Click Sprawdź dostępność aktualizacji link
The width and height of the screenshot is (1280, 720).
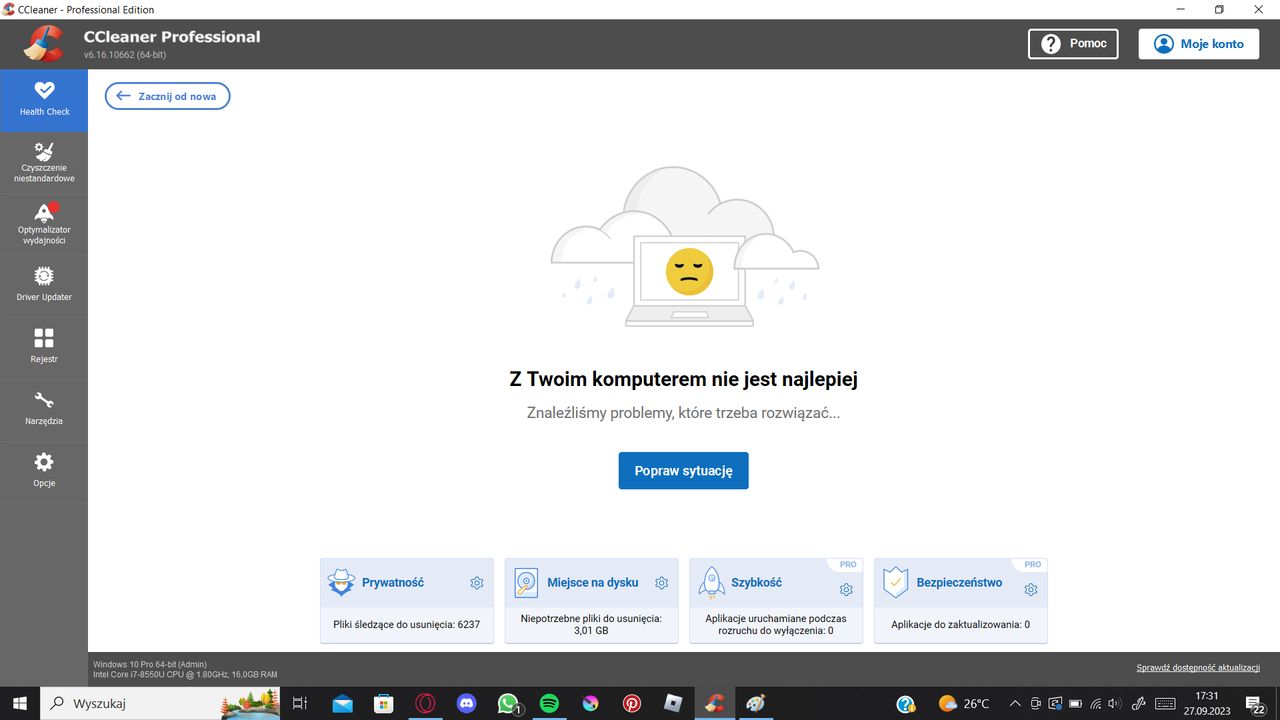(1198, 668)
